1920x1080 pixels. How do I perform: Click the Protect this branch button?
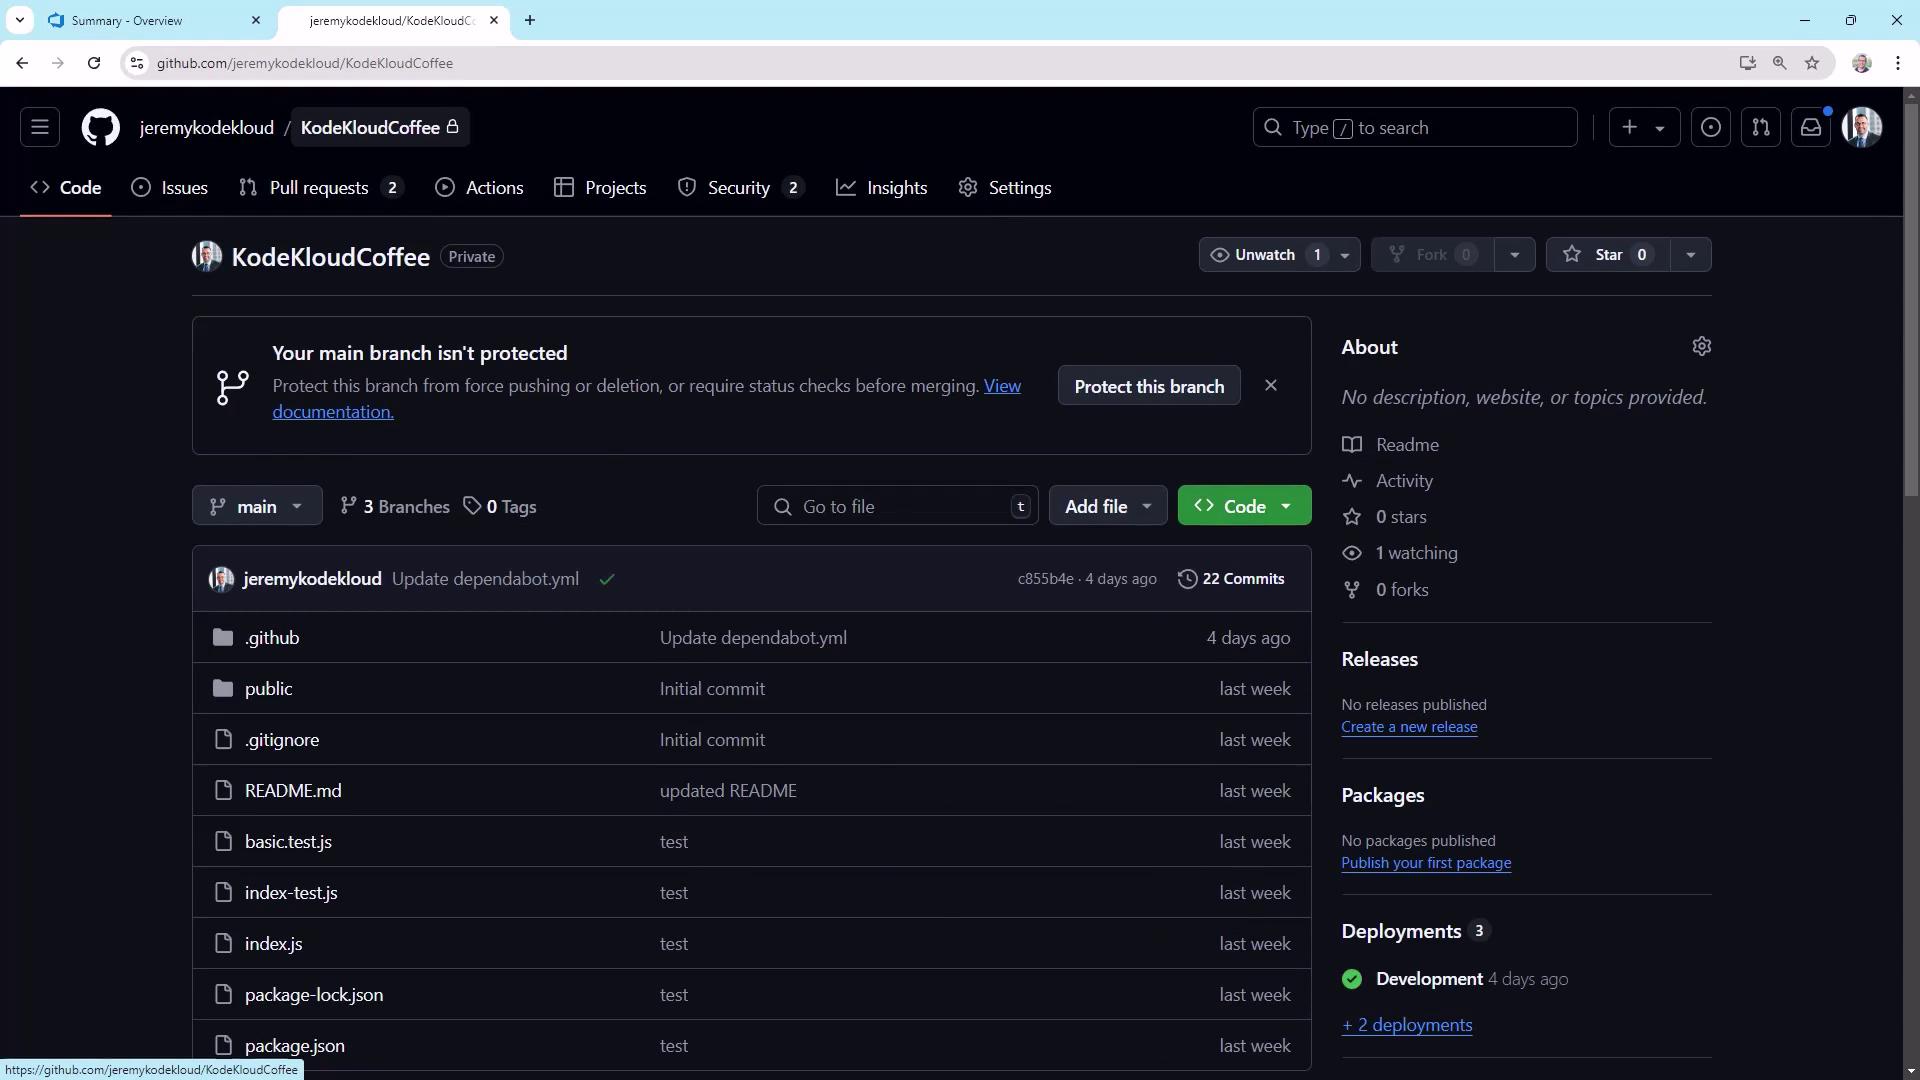pos(1149,387)
